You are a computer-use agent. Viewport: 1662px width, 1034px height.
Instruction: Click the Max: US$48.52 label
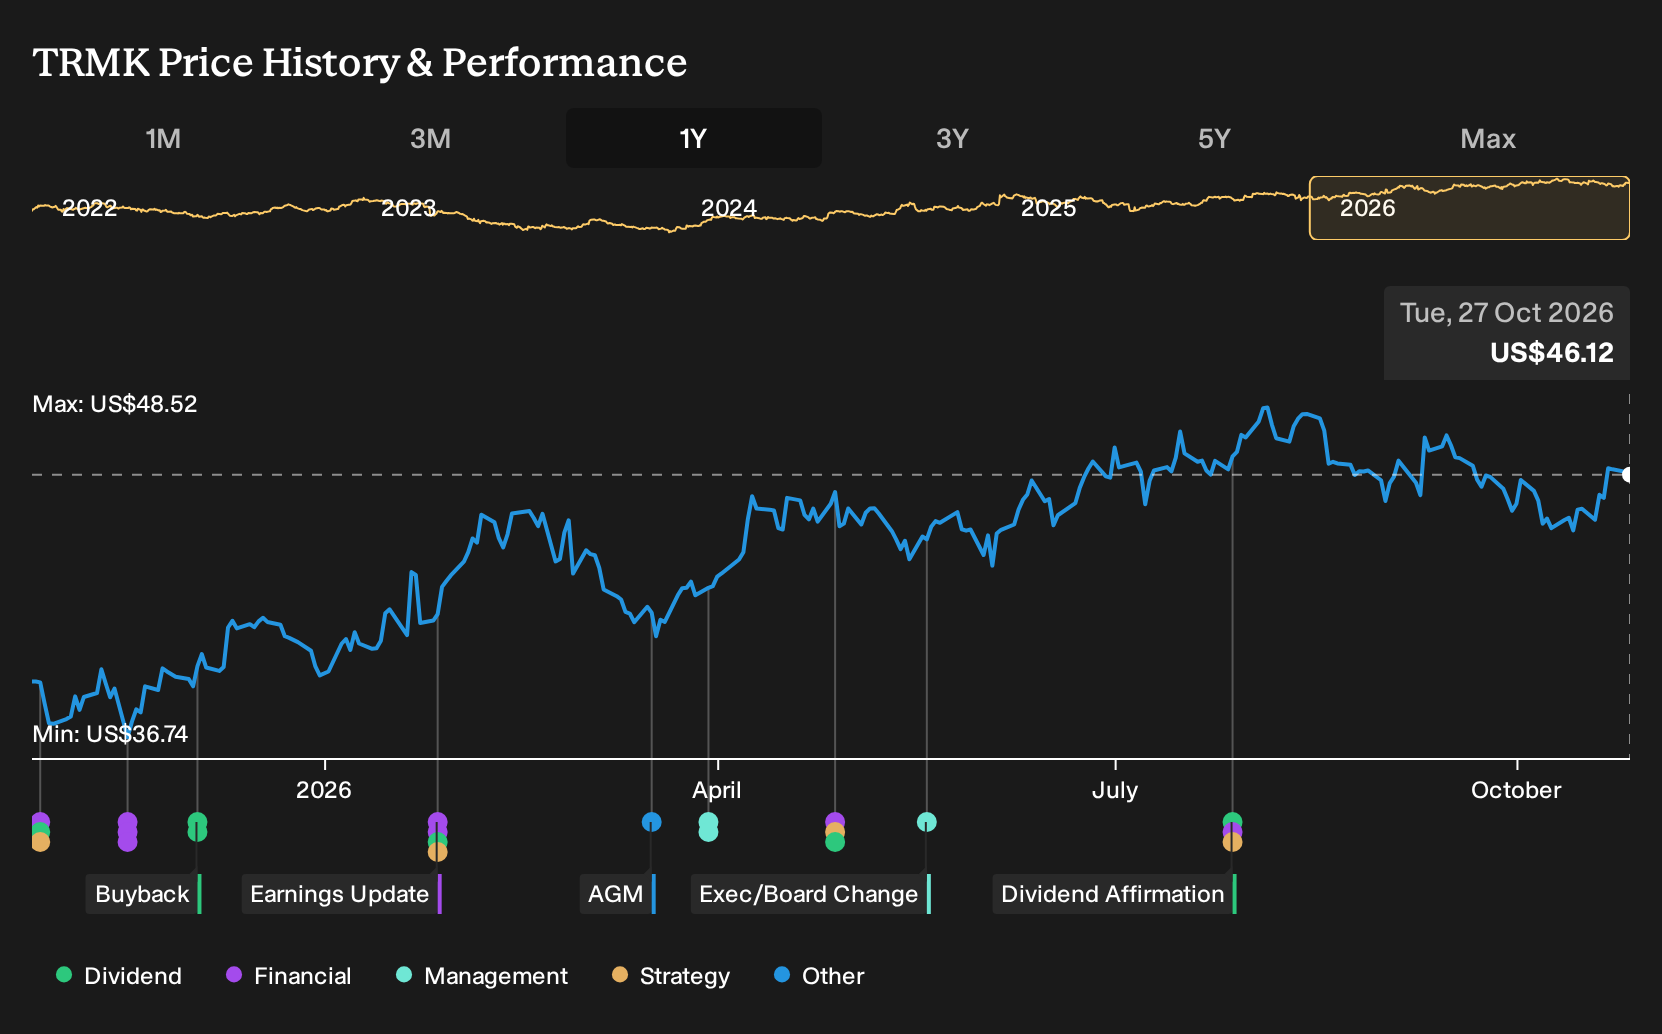115,404
